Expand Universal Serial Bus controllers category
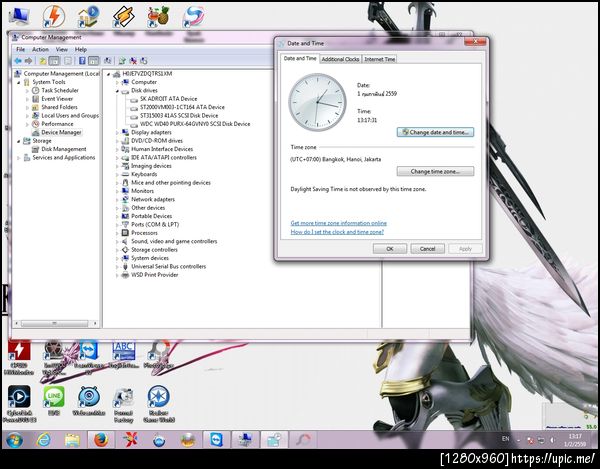The width and height of the screenshot is (600, 469). [117, 267]
